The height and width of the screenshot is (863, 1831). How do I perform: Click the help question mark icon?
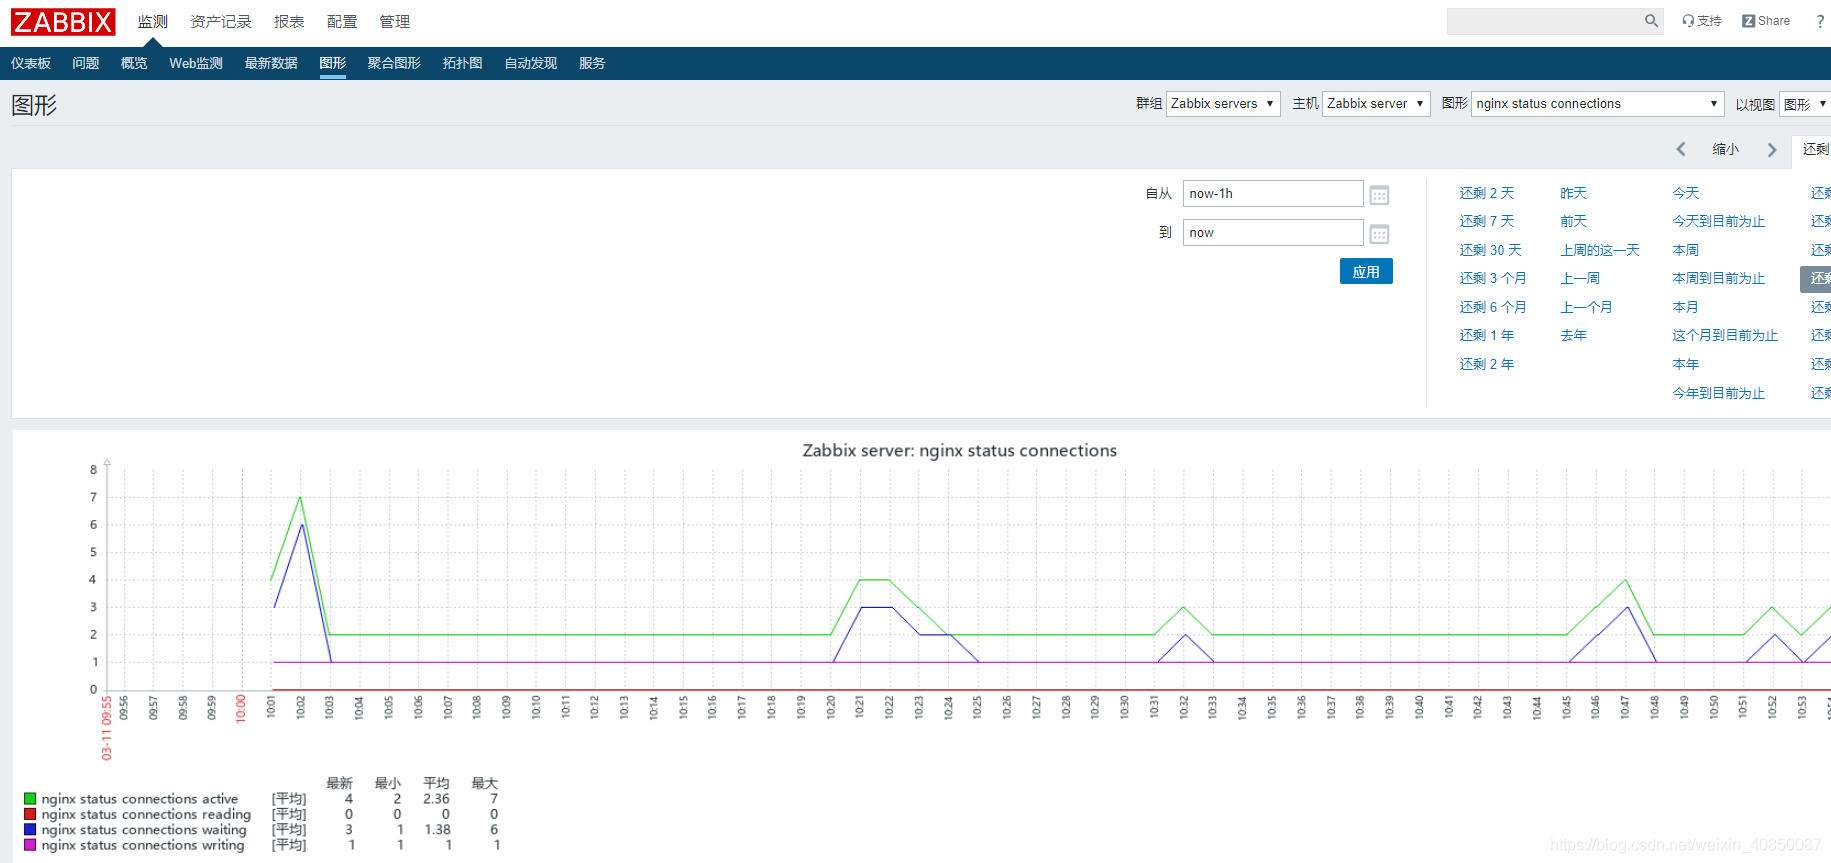1820,21
